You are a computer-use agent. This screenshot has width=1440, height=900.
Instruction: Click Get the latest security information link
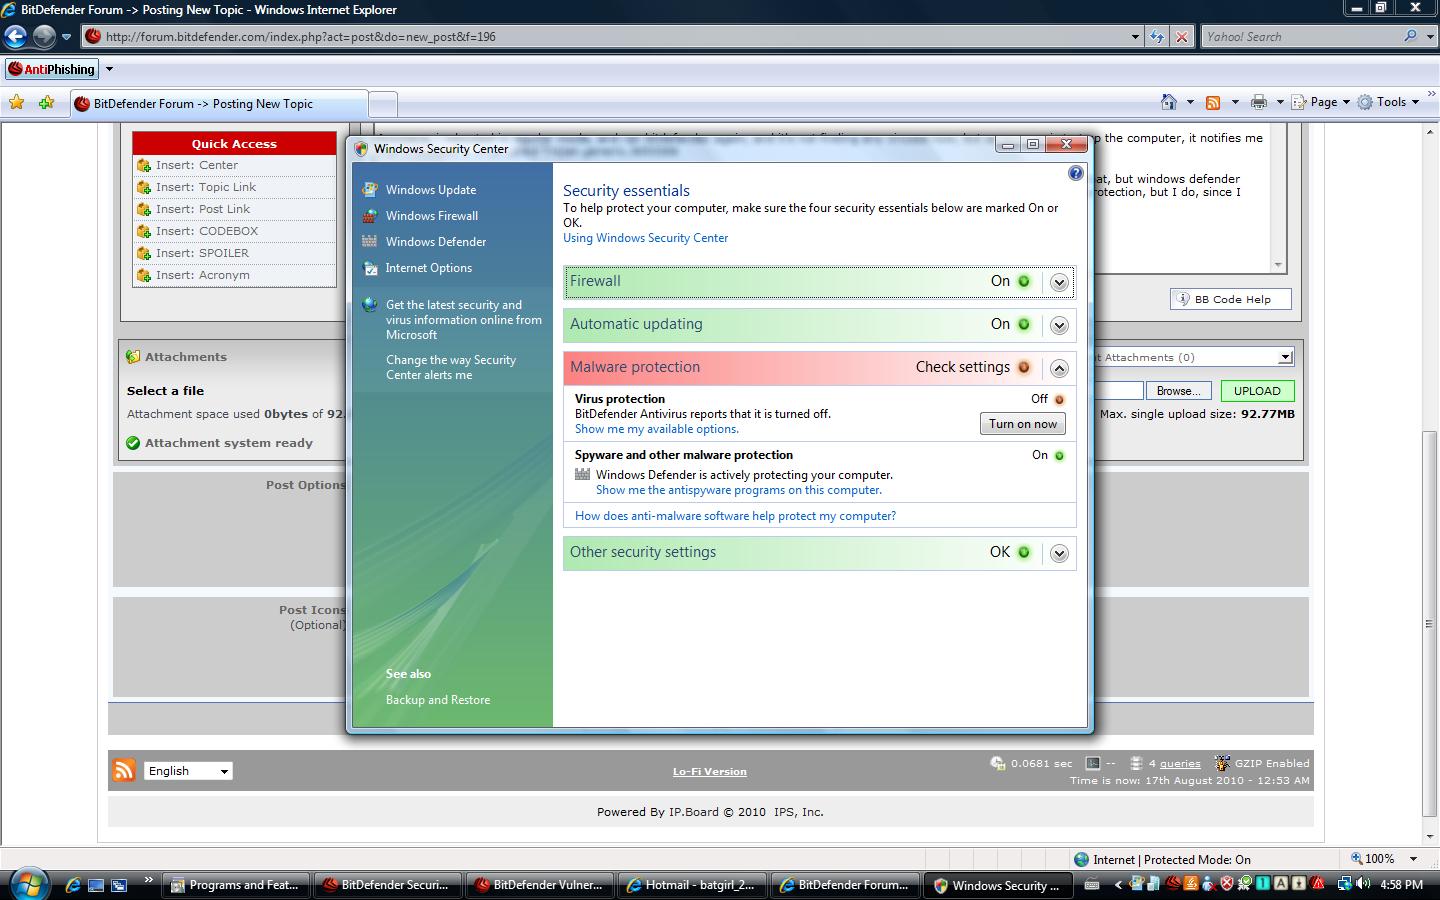(464, 320)
